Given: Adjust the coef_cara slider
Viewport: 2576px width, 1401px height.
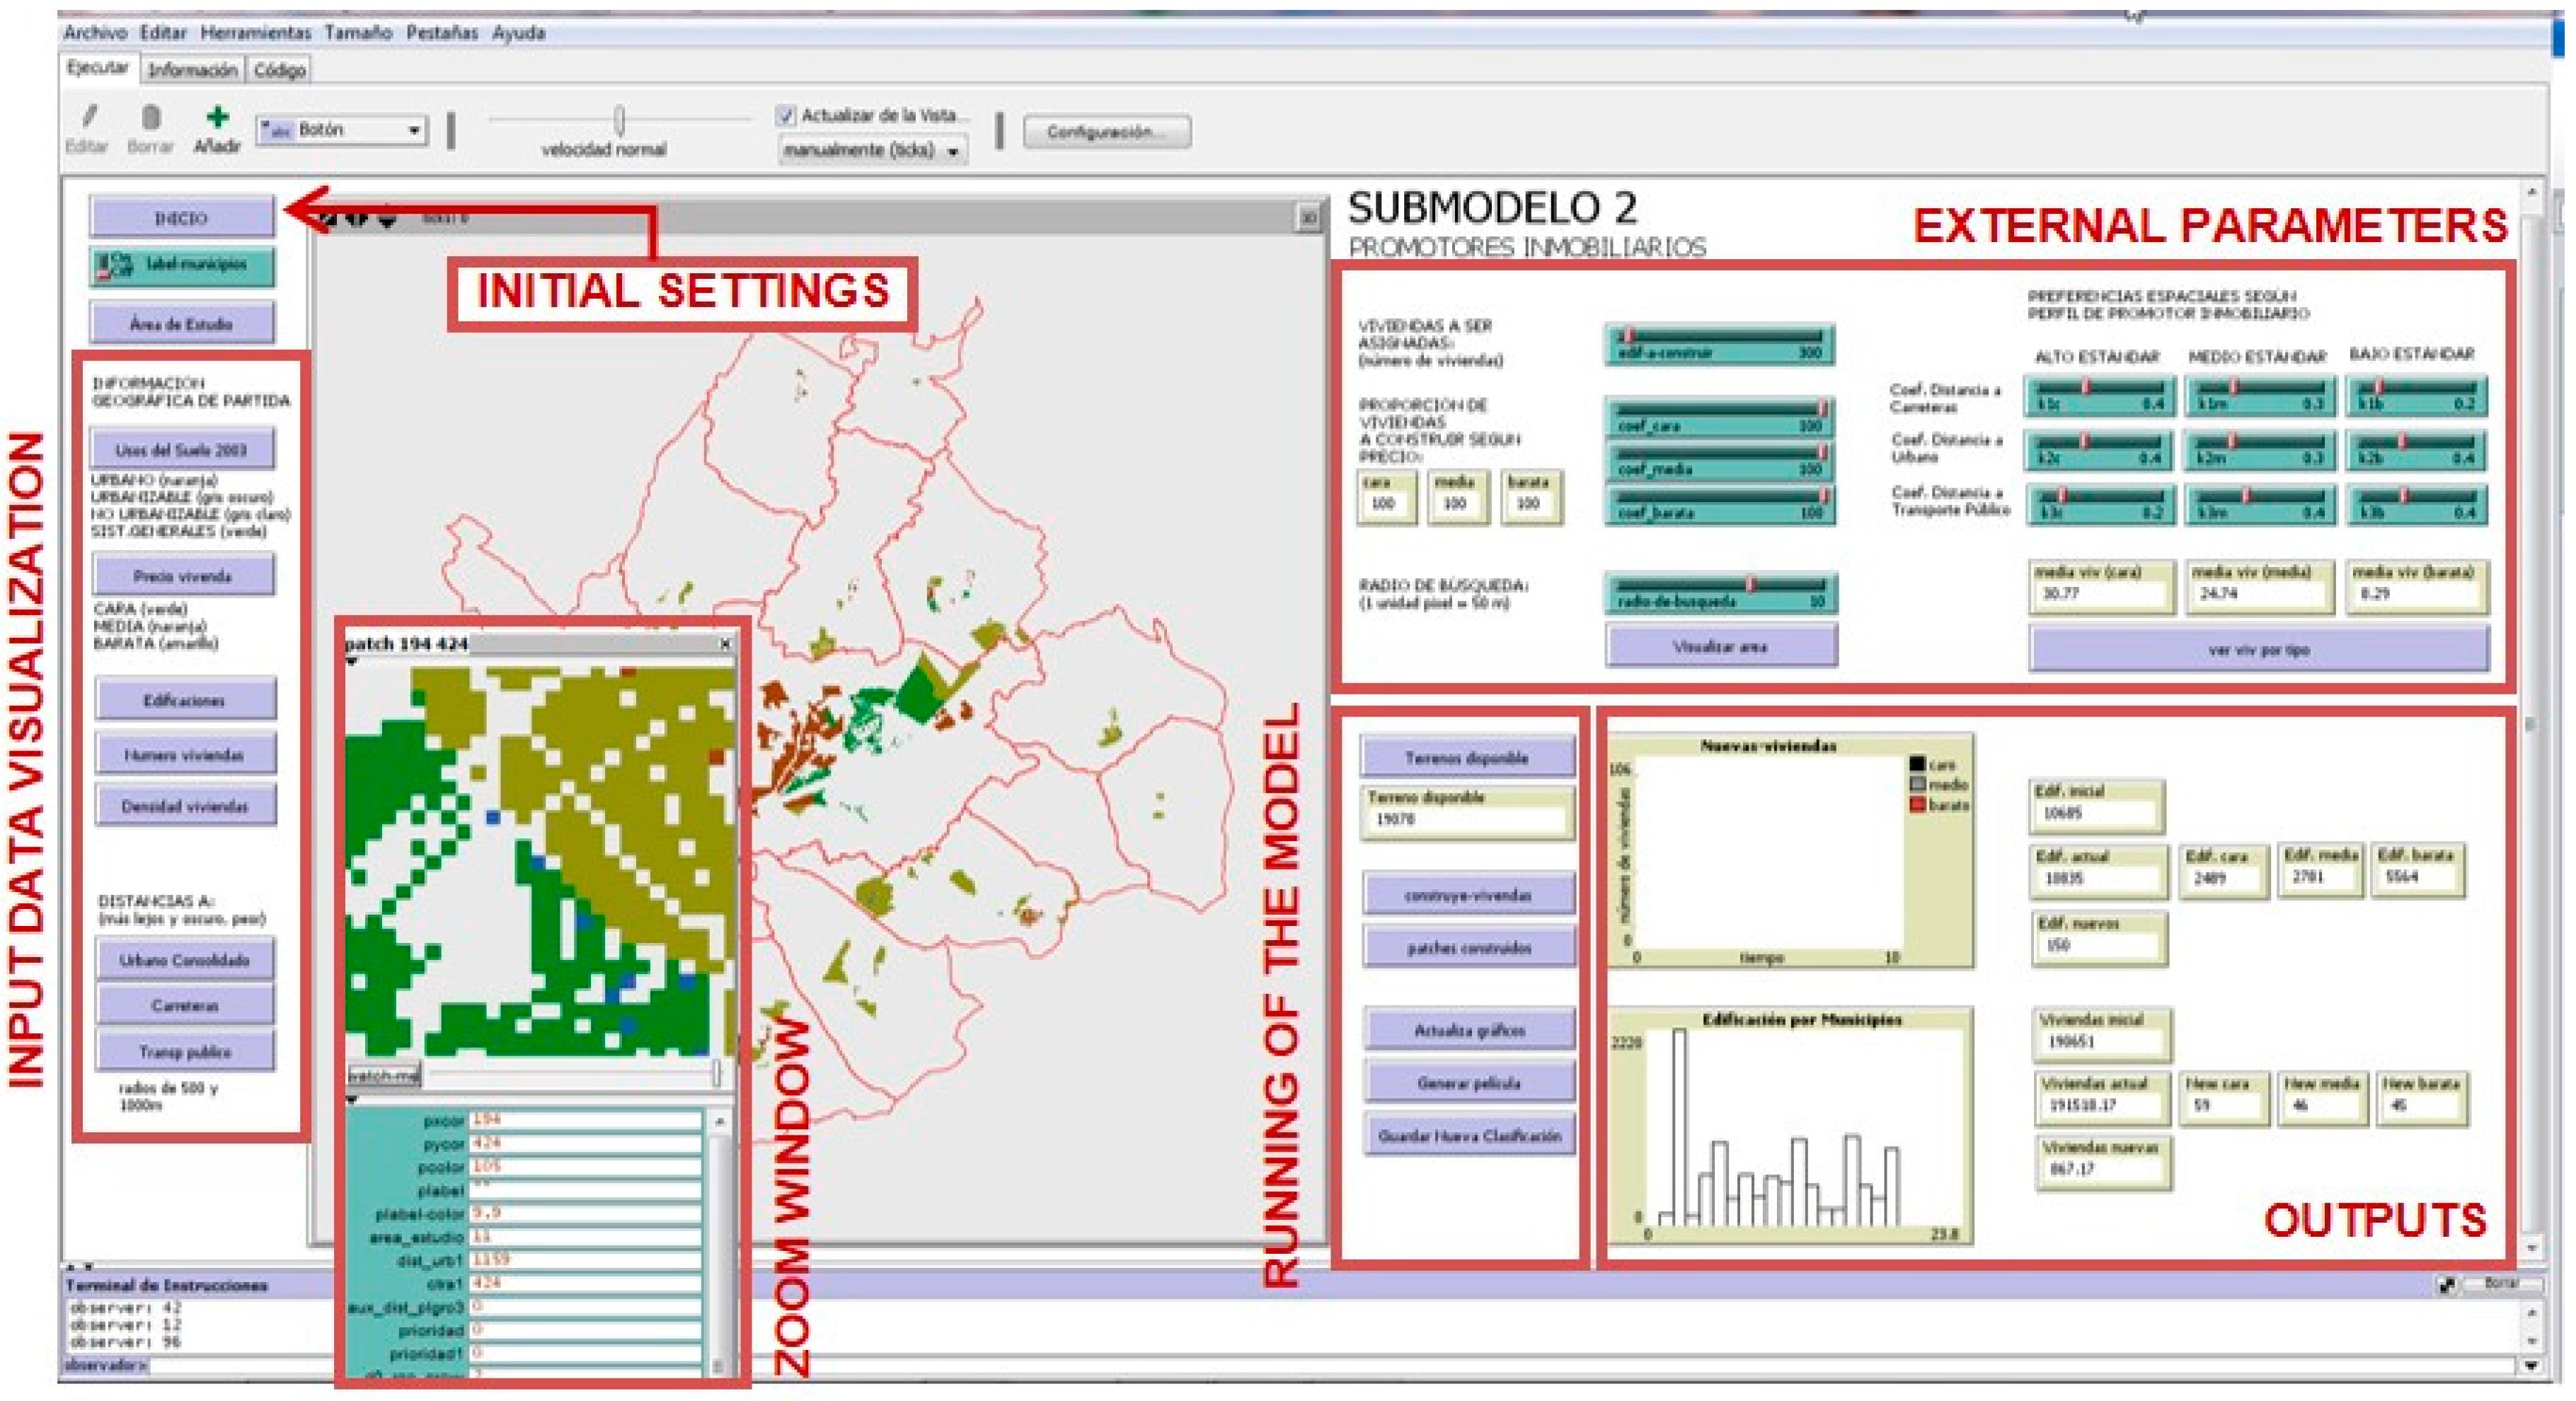Looking at the screenshot, I should (1719, 417).
